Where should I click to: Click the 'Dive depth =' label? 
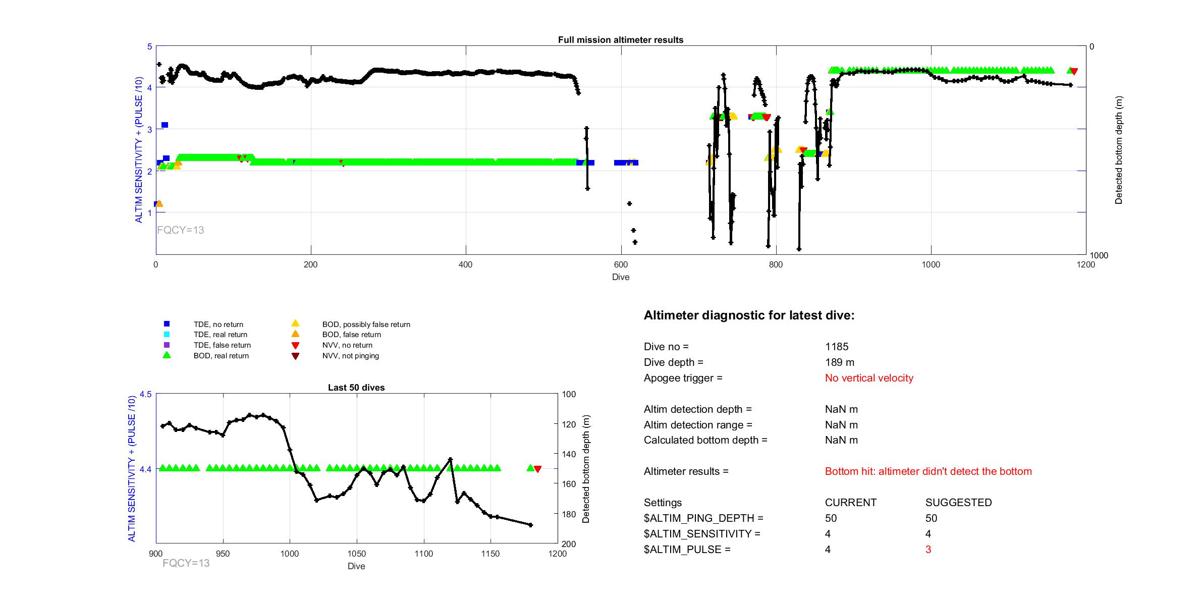[x=674, y=362]
